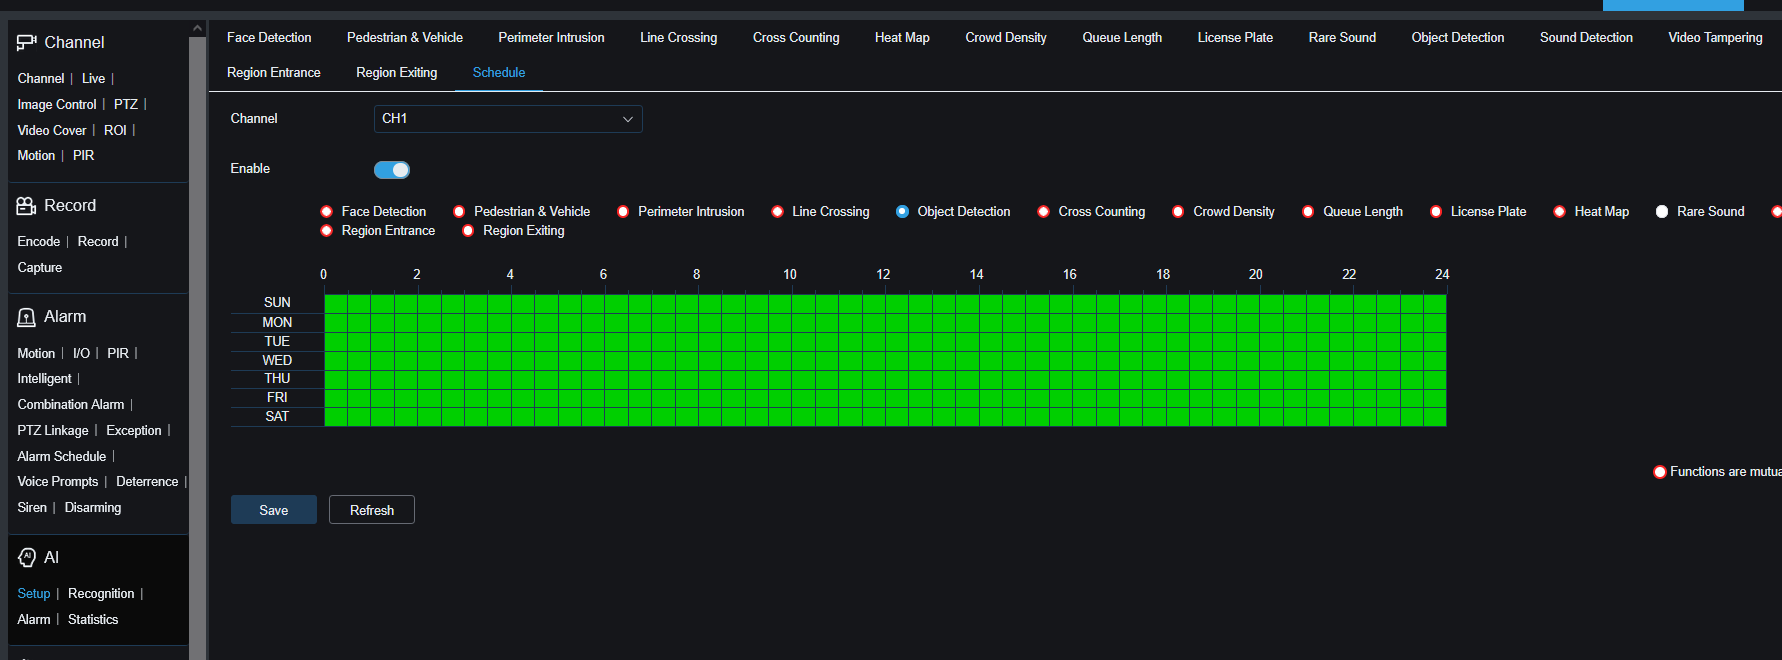Image resolution: width=1782 pixels, height=660 pixels.
Task: Open the Rare Sound top tab
Action: (1342, 38)
